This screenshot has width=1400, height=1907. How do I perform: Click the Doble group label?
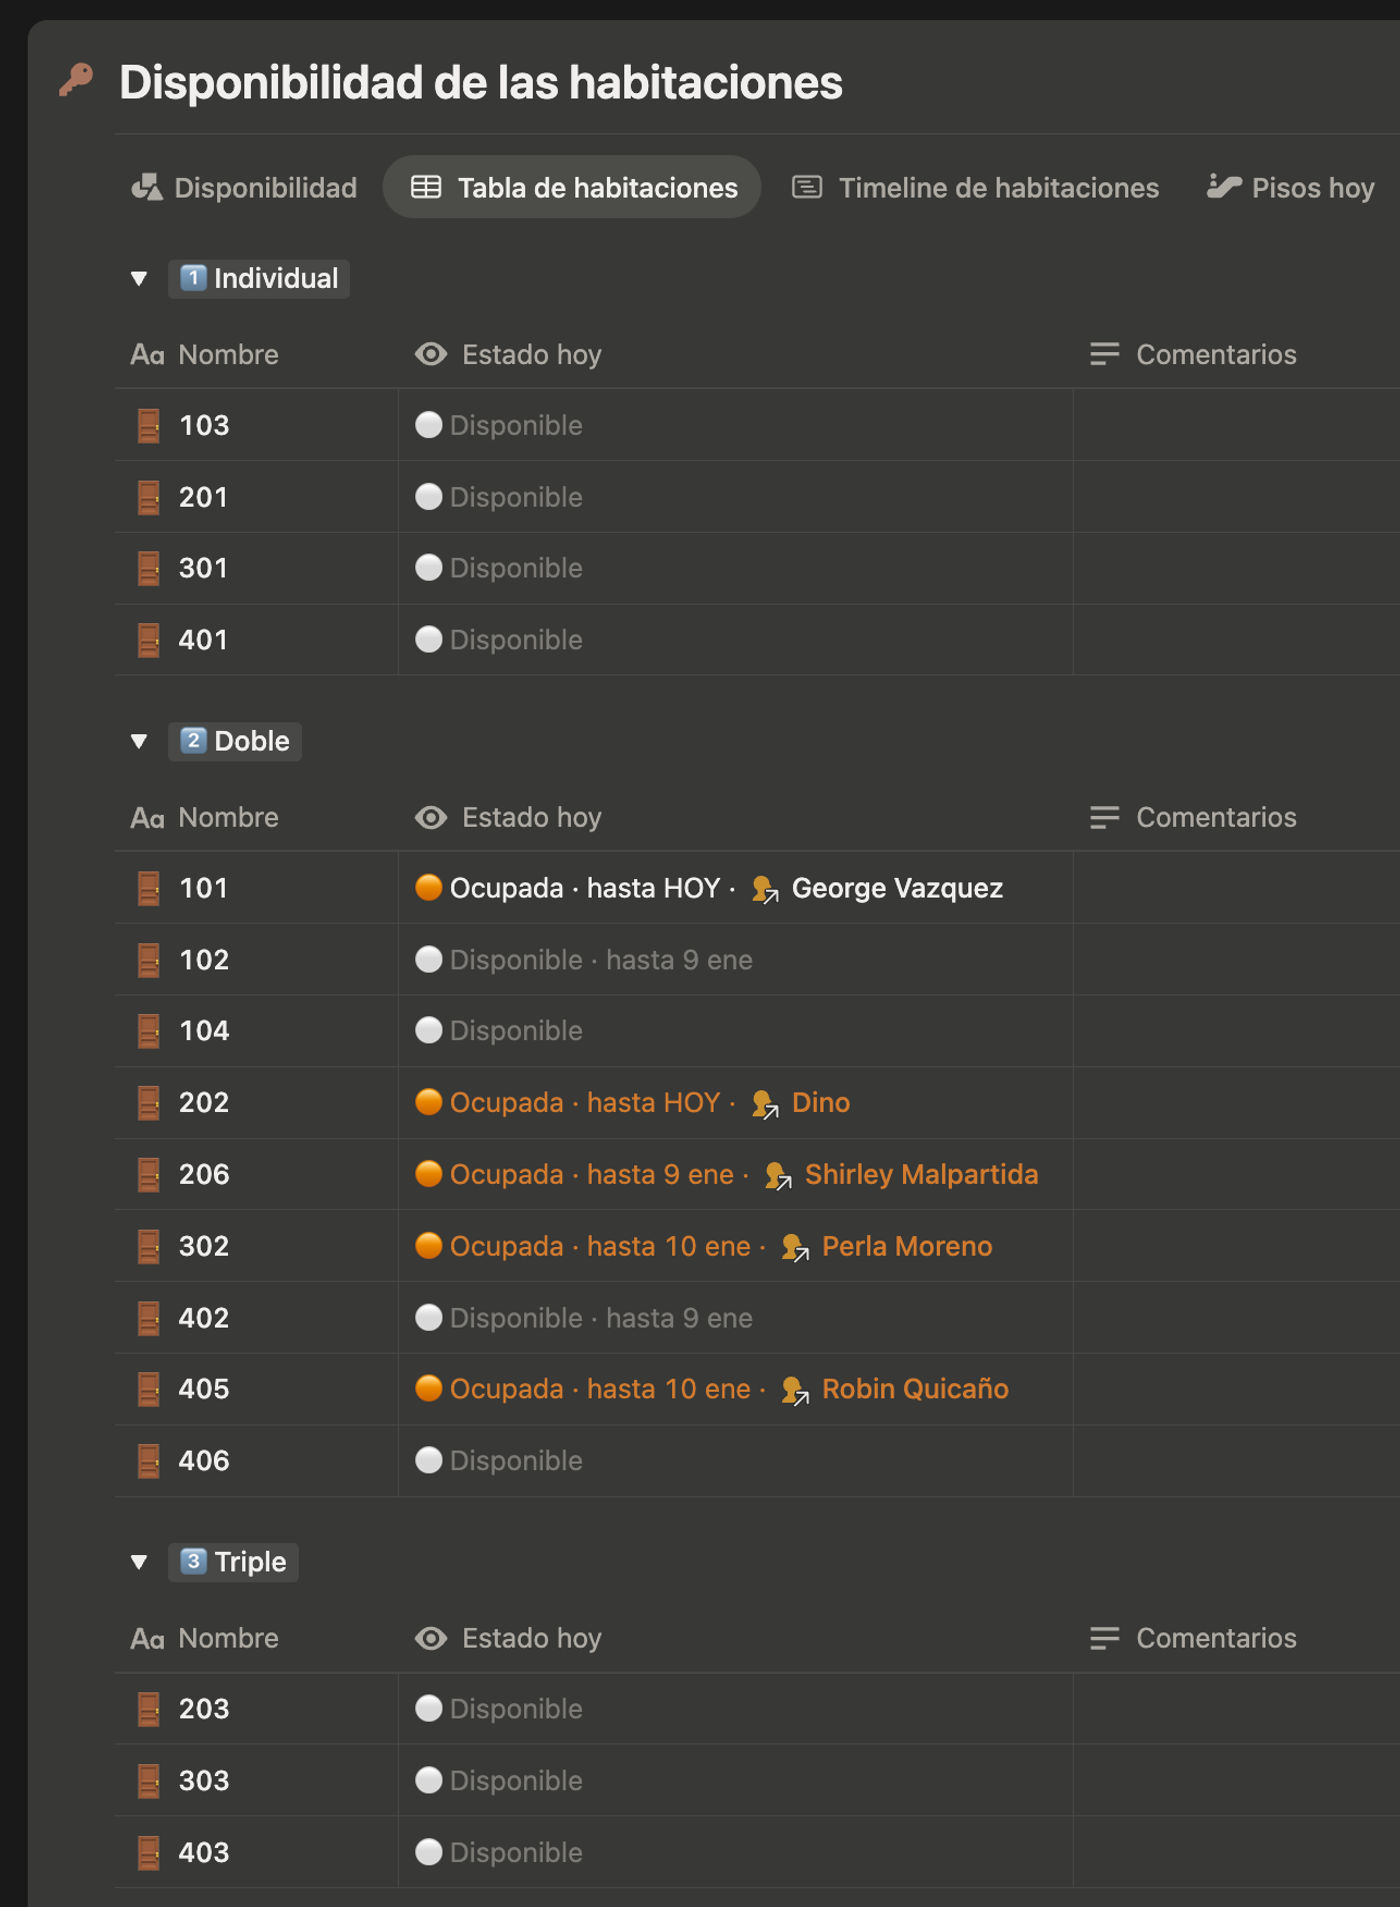tap(235, 742)
